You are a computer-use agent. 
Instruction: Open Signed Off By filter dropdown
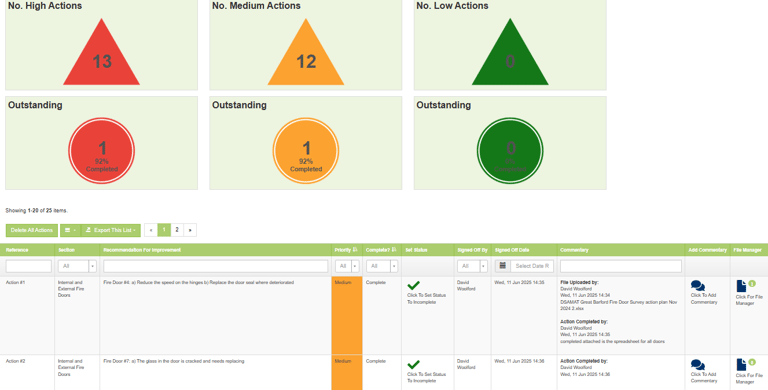[x=472, y=266]
